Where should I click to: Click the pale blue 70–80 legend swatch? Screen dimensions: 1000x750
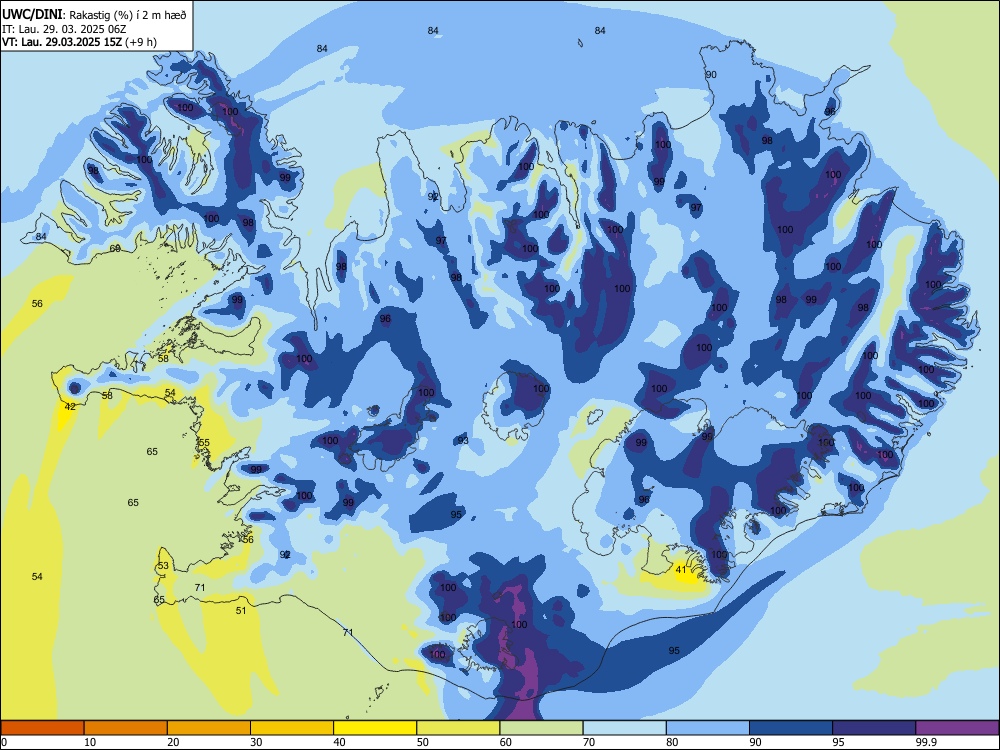tap(624, 728)
